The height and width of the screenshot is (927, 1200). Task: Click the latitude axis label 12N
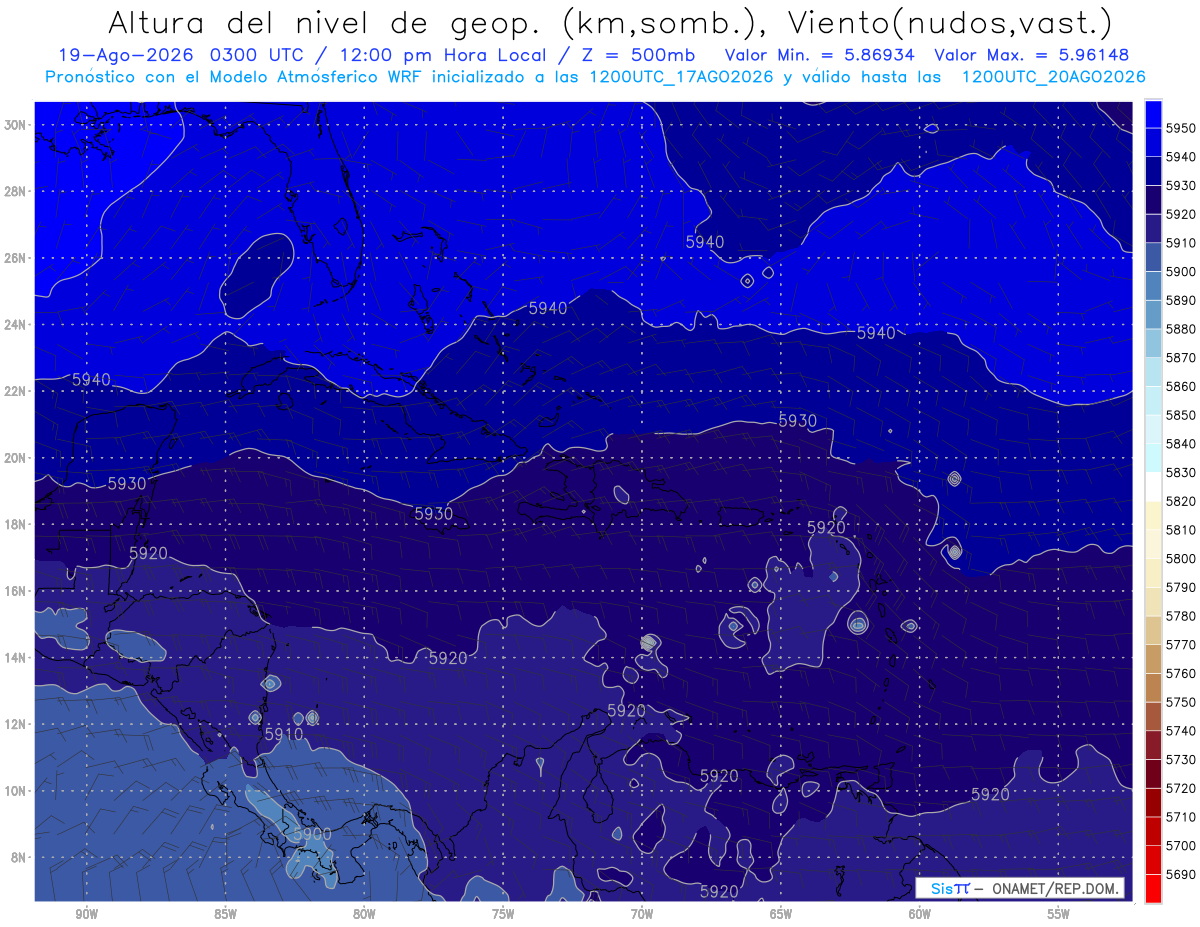17,724
